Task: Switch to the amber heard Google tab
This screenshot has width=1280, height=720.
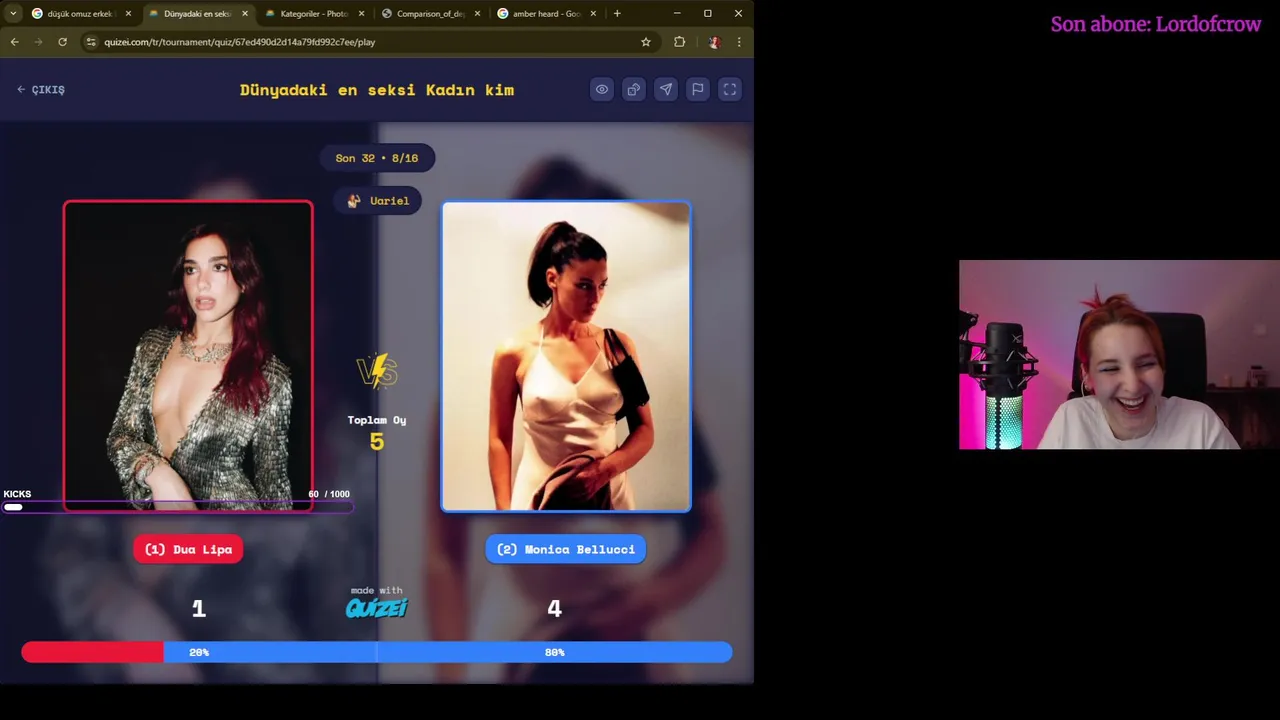Action: [544, 14]
